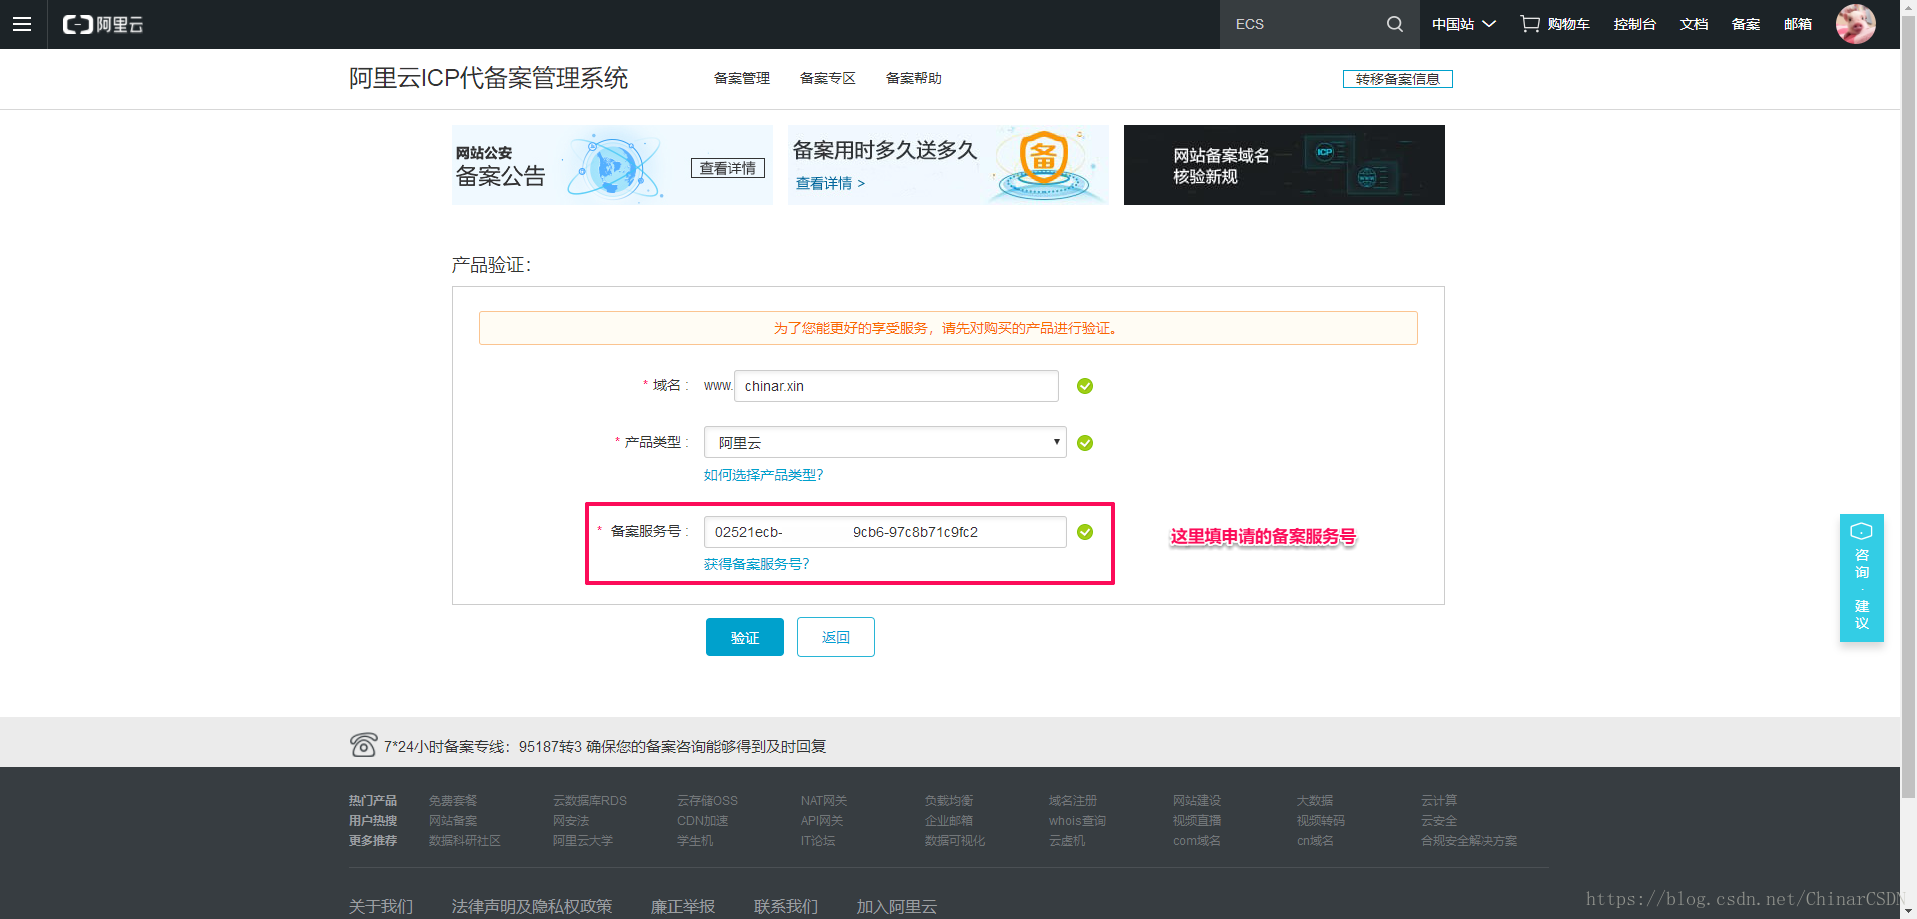Click the green check beside the domain field
This screenshot has width=1917, height=919.
(x=1085, y=386)
